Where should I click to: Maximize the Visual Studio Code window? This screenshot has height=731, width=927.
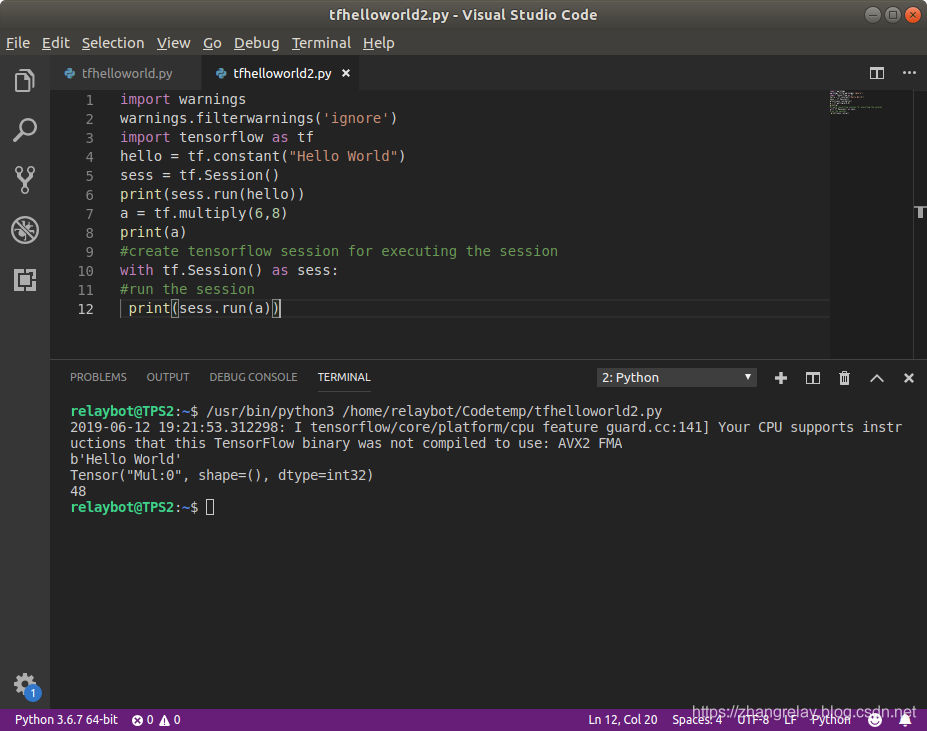893,15
